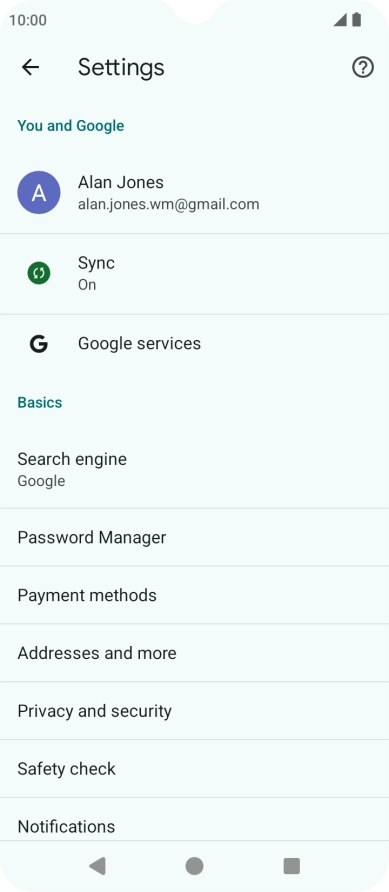
Task: Open Search engine setting
Action: tap(194, 469)
